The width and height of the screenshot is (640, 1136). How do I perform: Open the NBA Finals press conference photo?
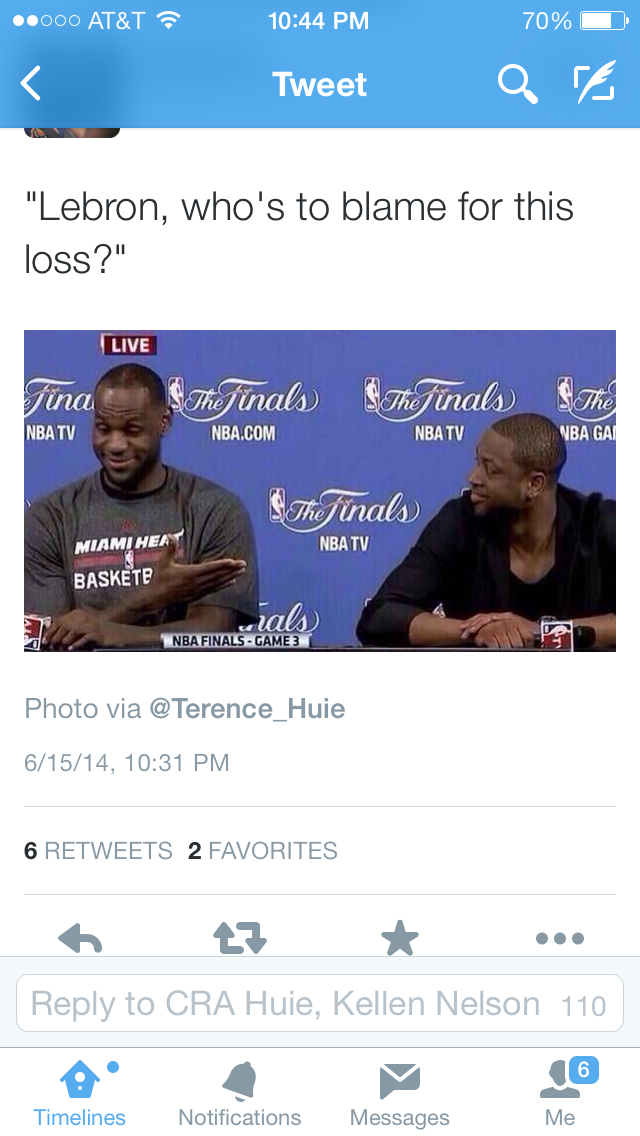[320, 490]
